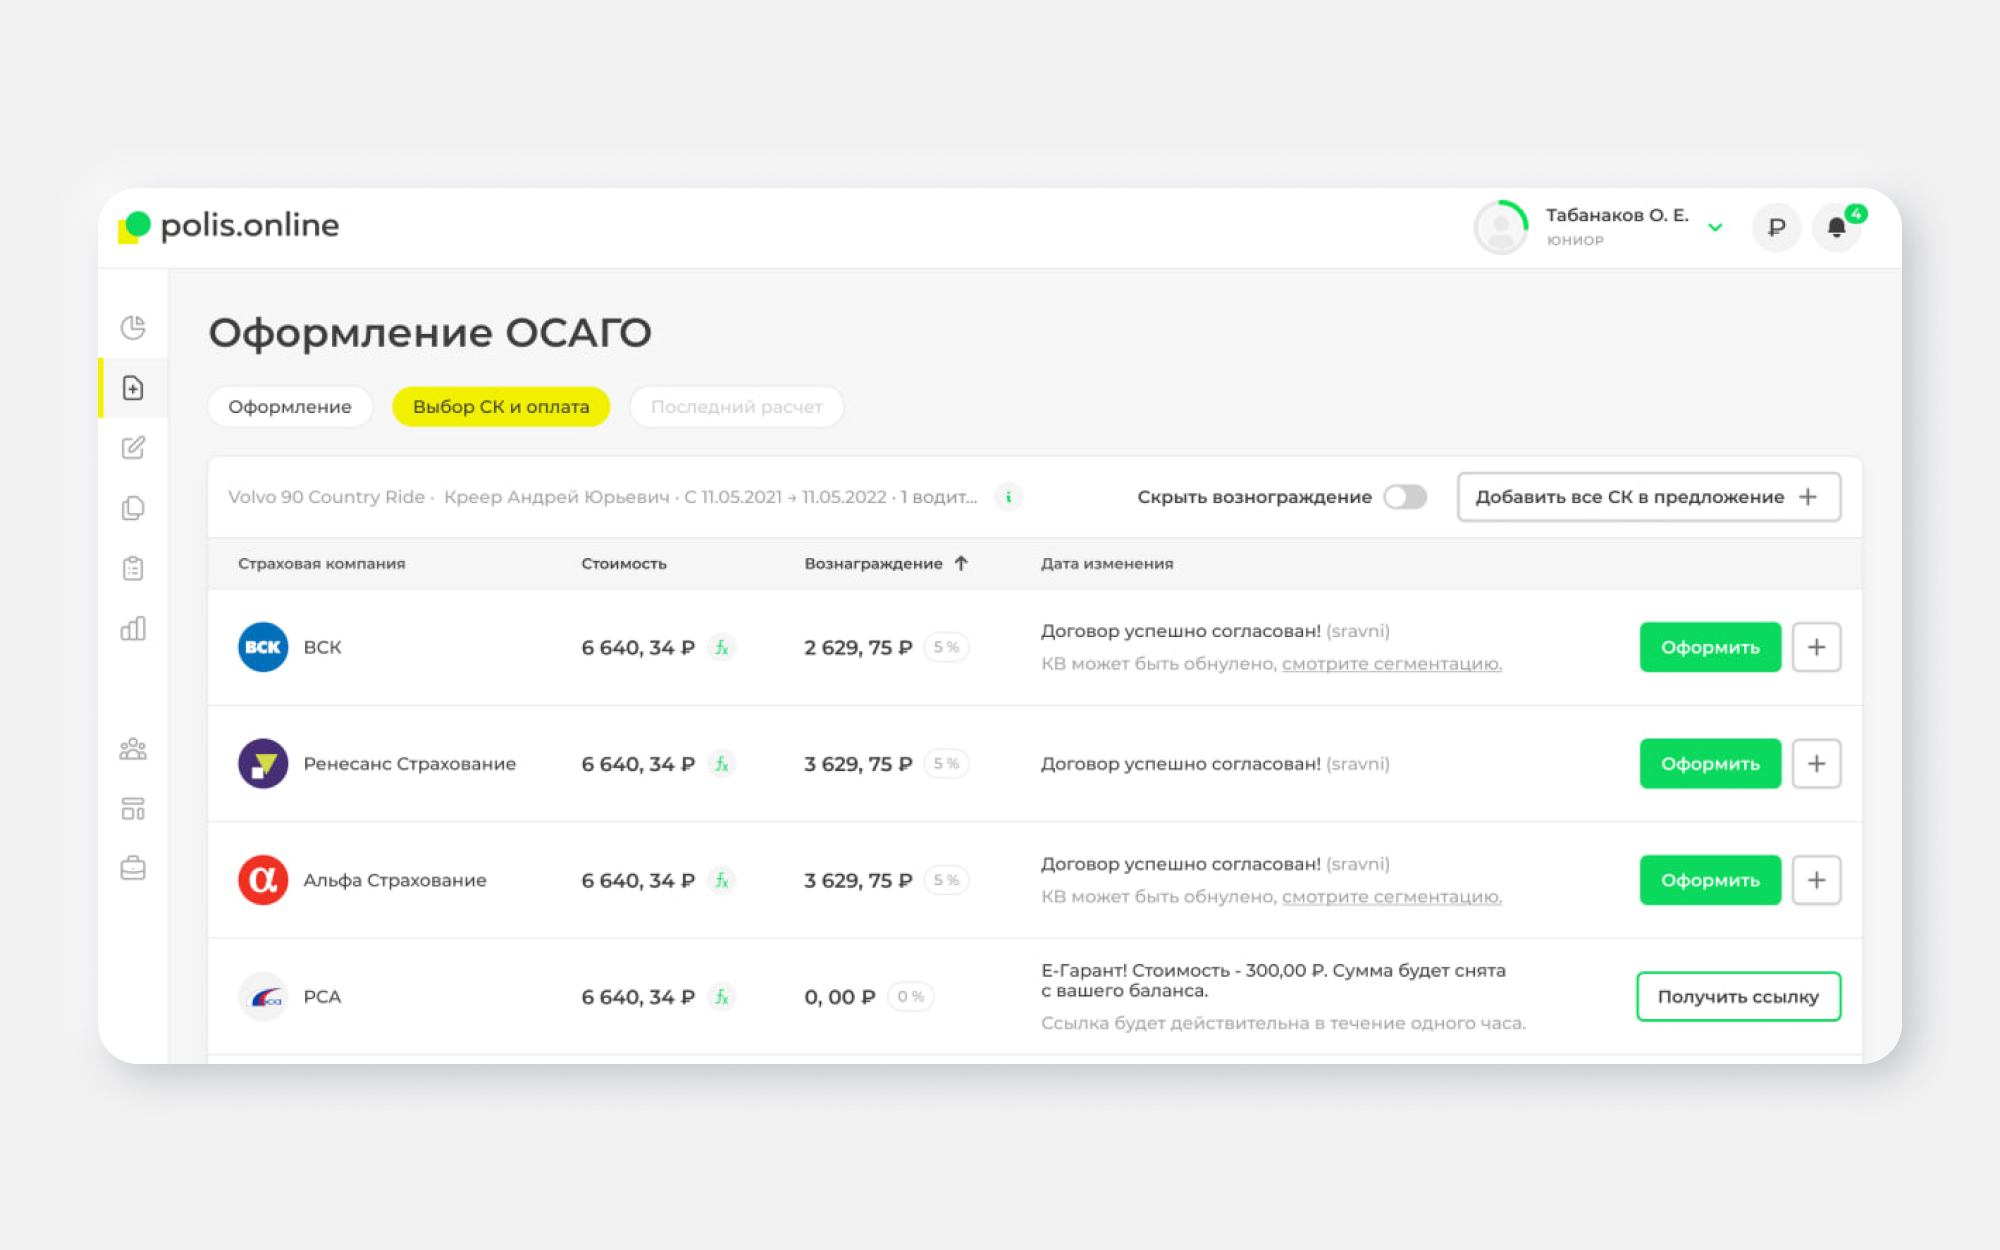Add Альфа Страхование offer with plus button
Viewport: 2000px width, 1250px height.
click(x=1816, y=880)
